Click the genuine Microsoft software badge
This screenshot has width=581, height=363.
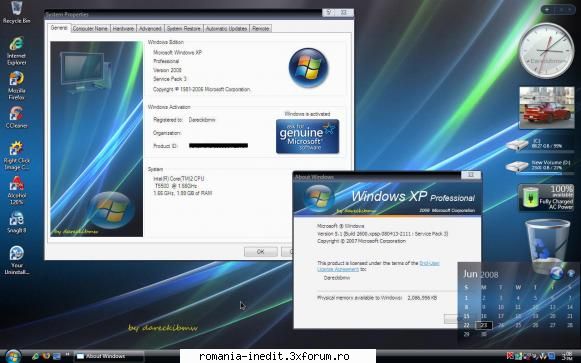tap(307, 136)
